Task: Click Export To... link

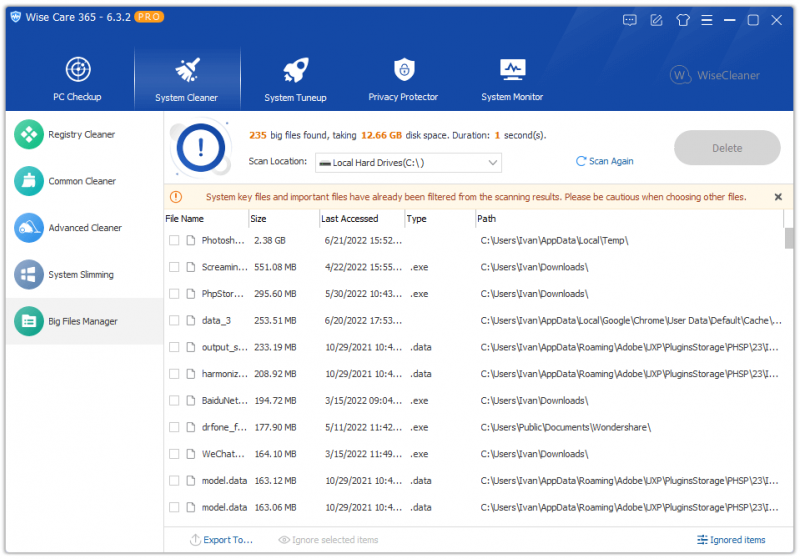Action: pos(228,540)
